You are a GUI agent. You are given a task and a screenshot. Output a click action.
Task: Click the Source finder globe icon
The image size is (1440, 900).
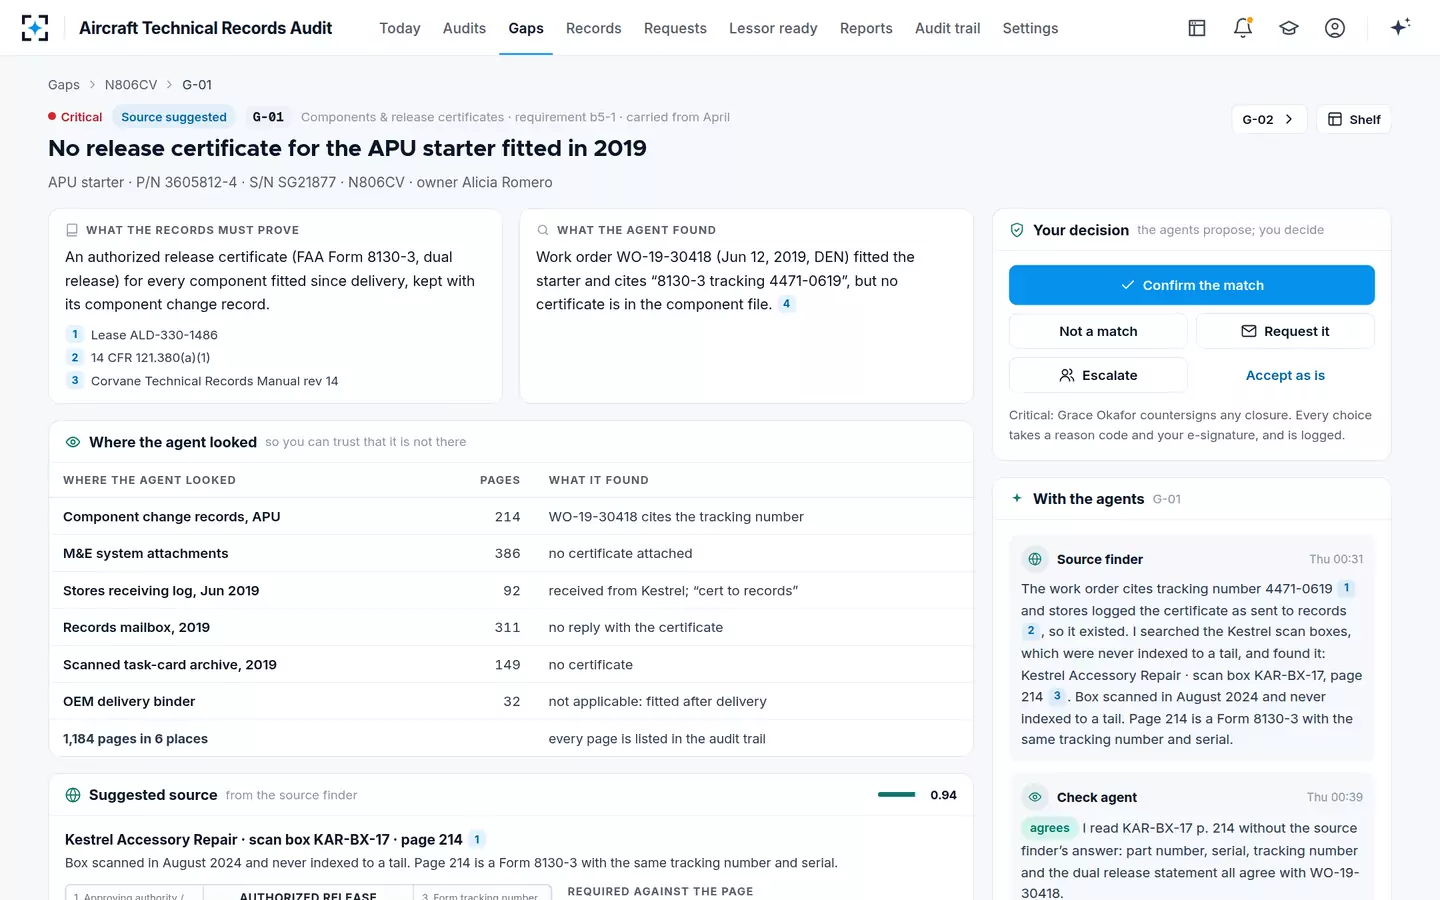coord(1035,559)
